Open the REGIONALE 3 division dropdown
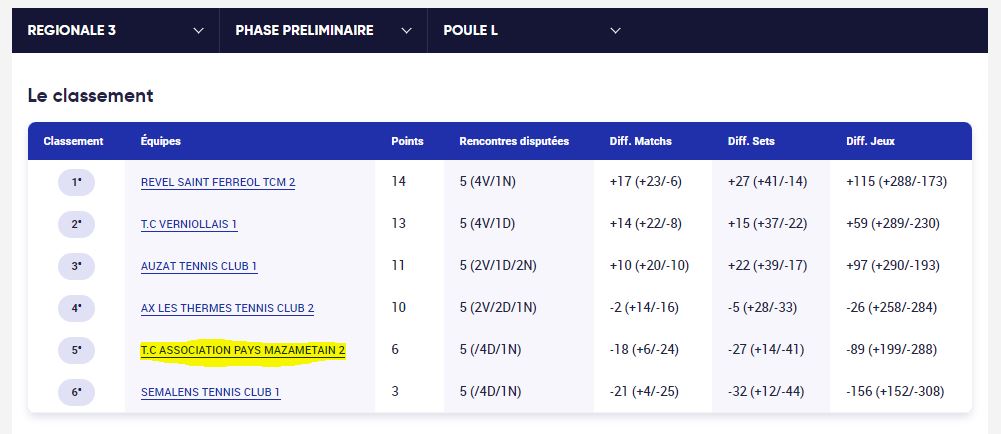Viewport: 1001px width, 434px height. (116, 31)
